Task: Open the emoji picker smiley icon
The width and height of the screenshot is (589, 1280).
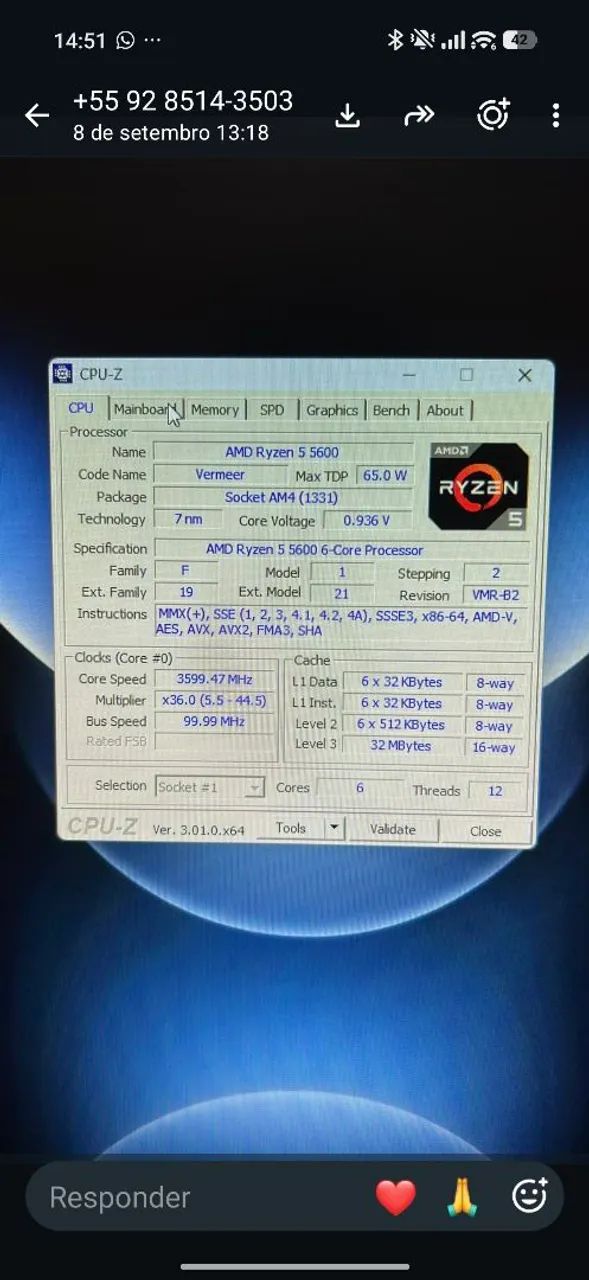Action: 529,1196
